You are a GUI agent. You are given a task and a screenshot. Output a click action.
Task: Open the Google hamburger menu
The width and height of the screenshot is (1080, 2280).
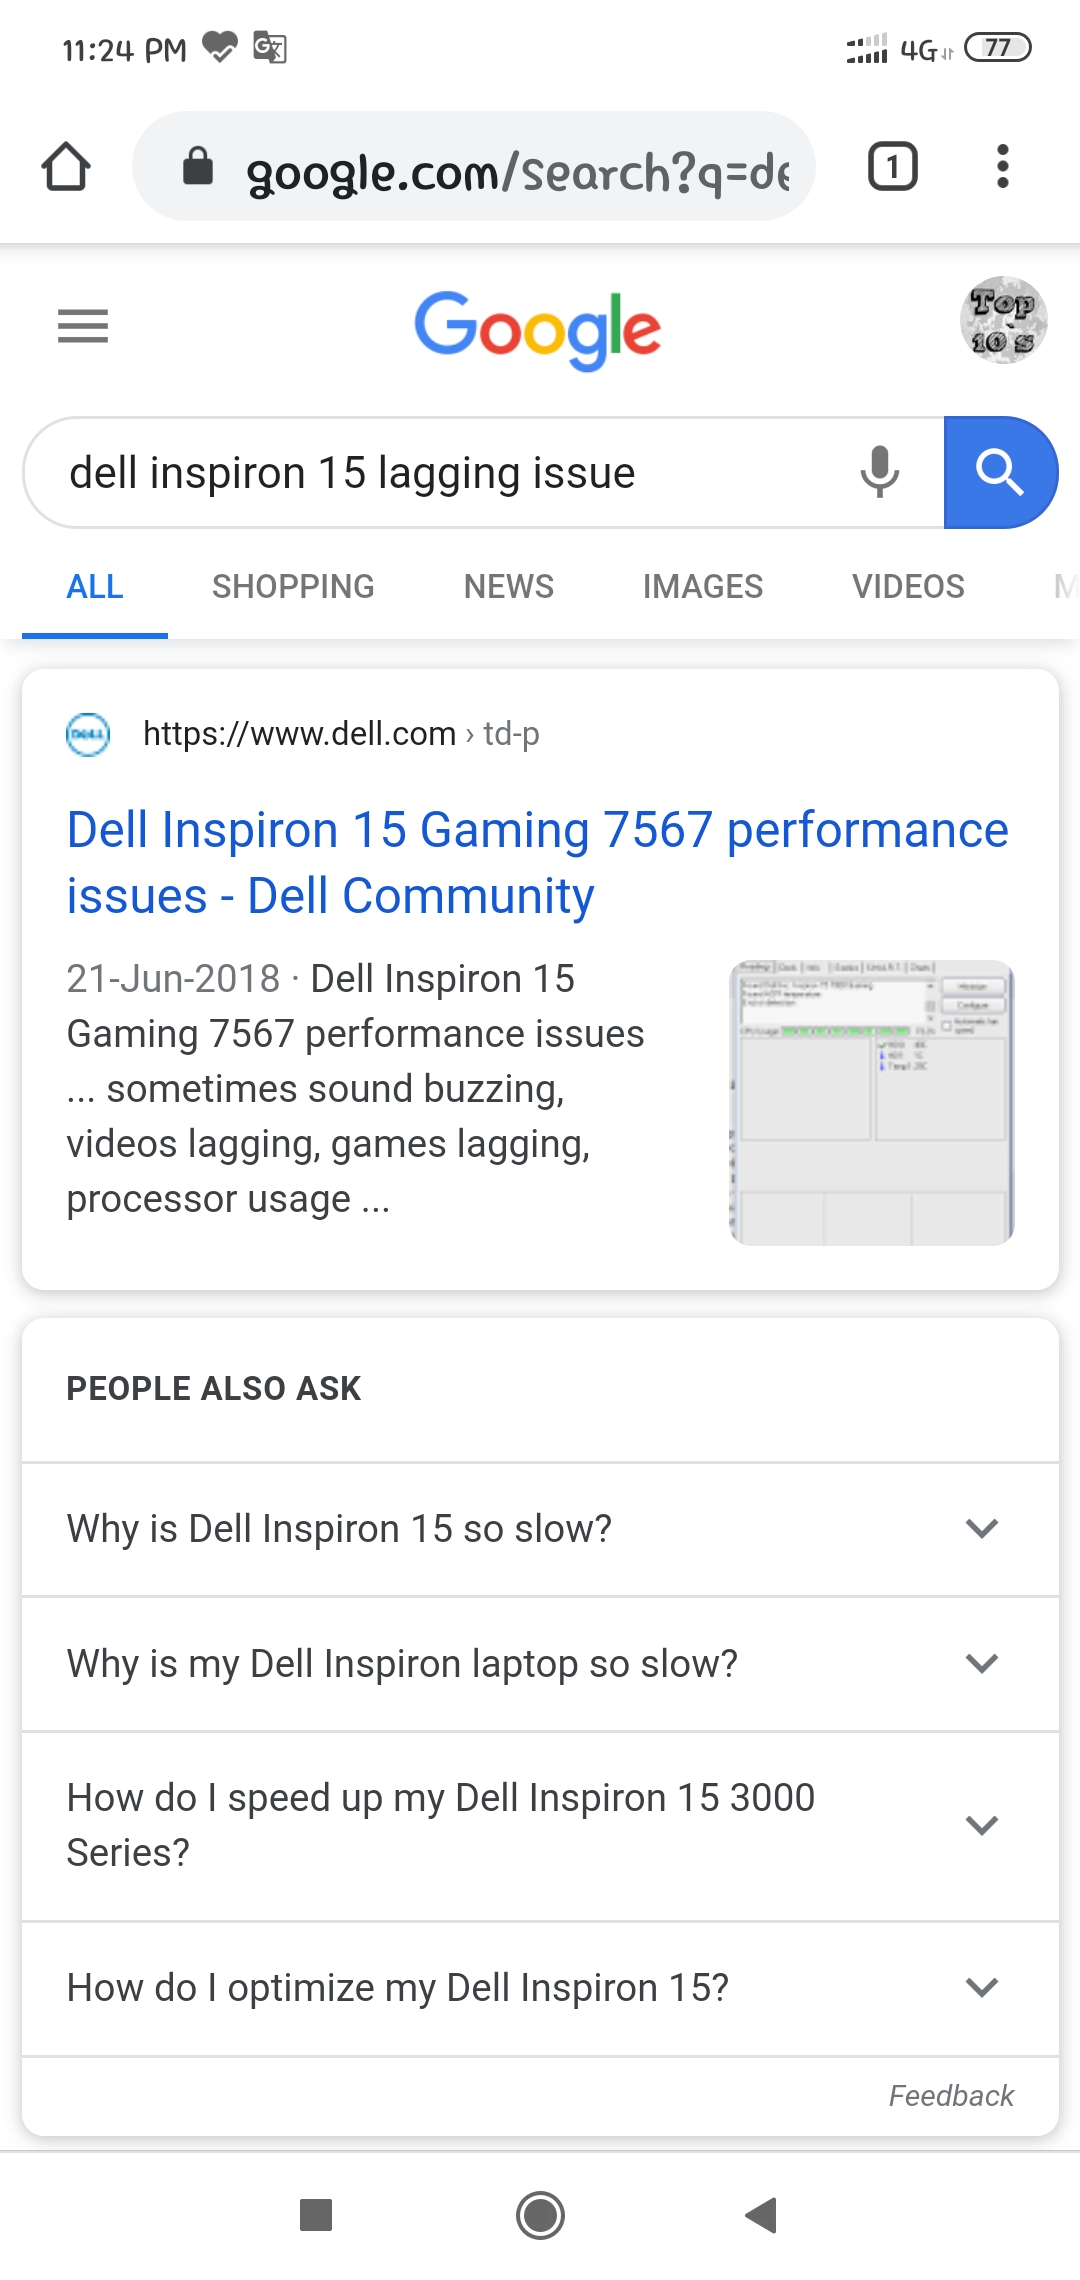coord(83,326)
